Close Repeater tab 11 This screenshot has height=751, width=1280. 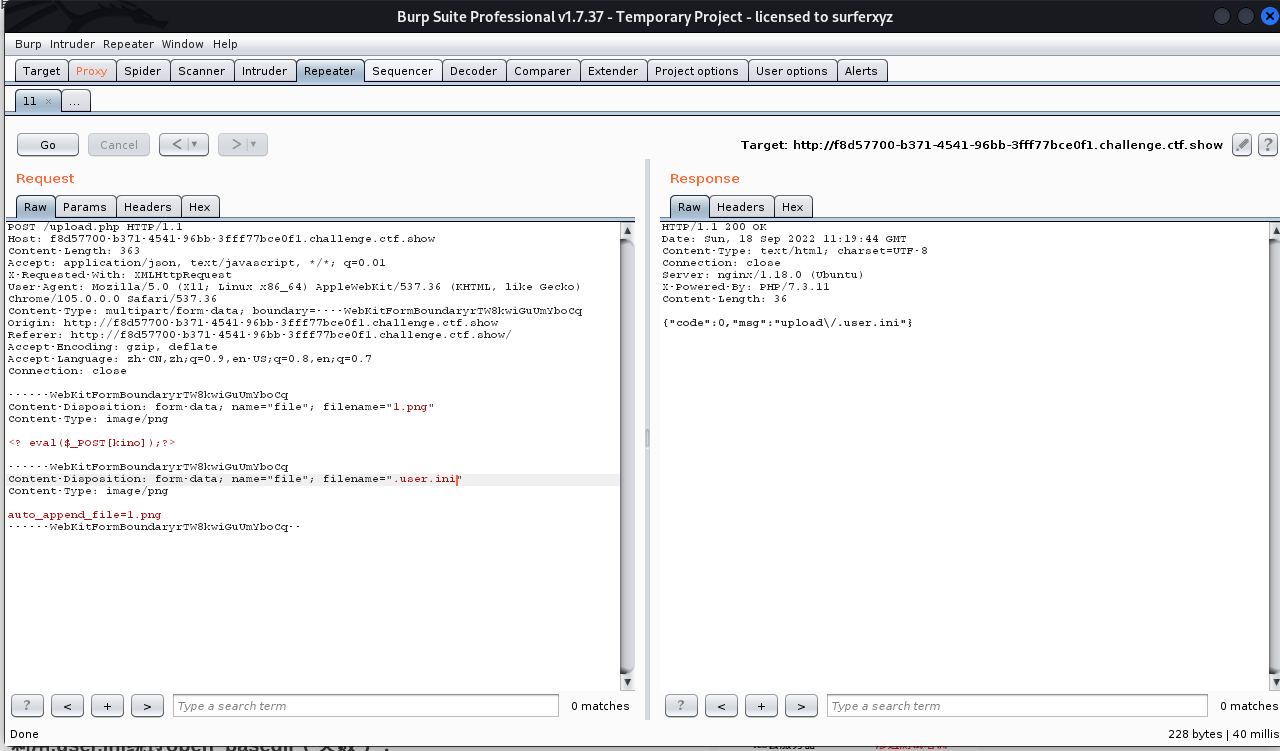pyautogui.click(x=48, y=102)
